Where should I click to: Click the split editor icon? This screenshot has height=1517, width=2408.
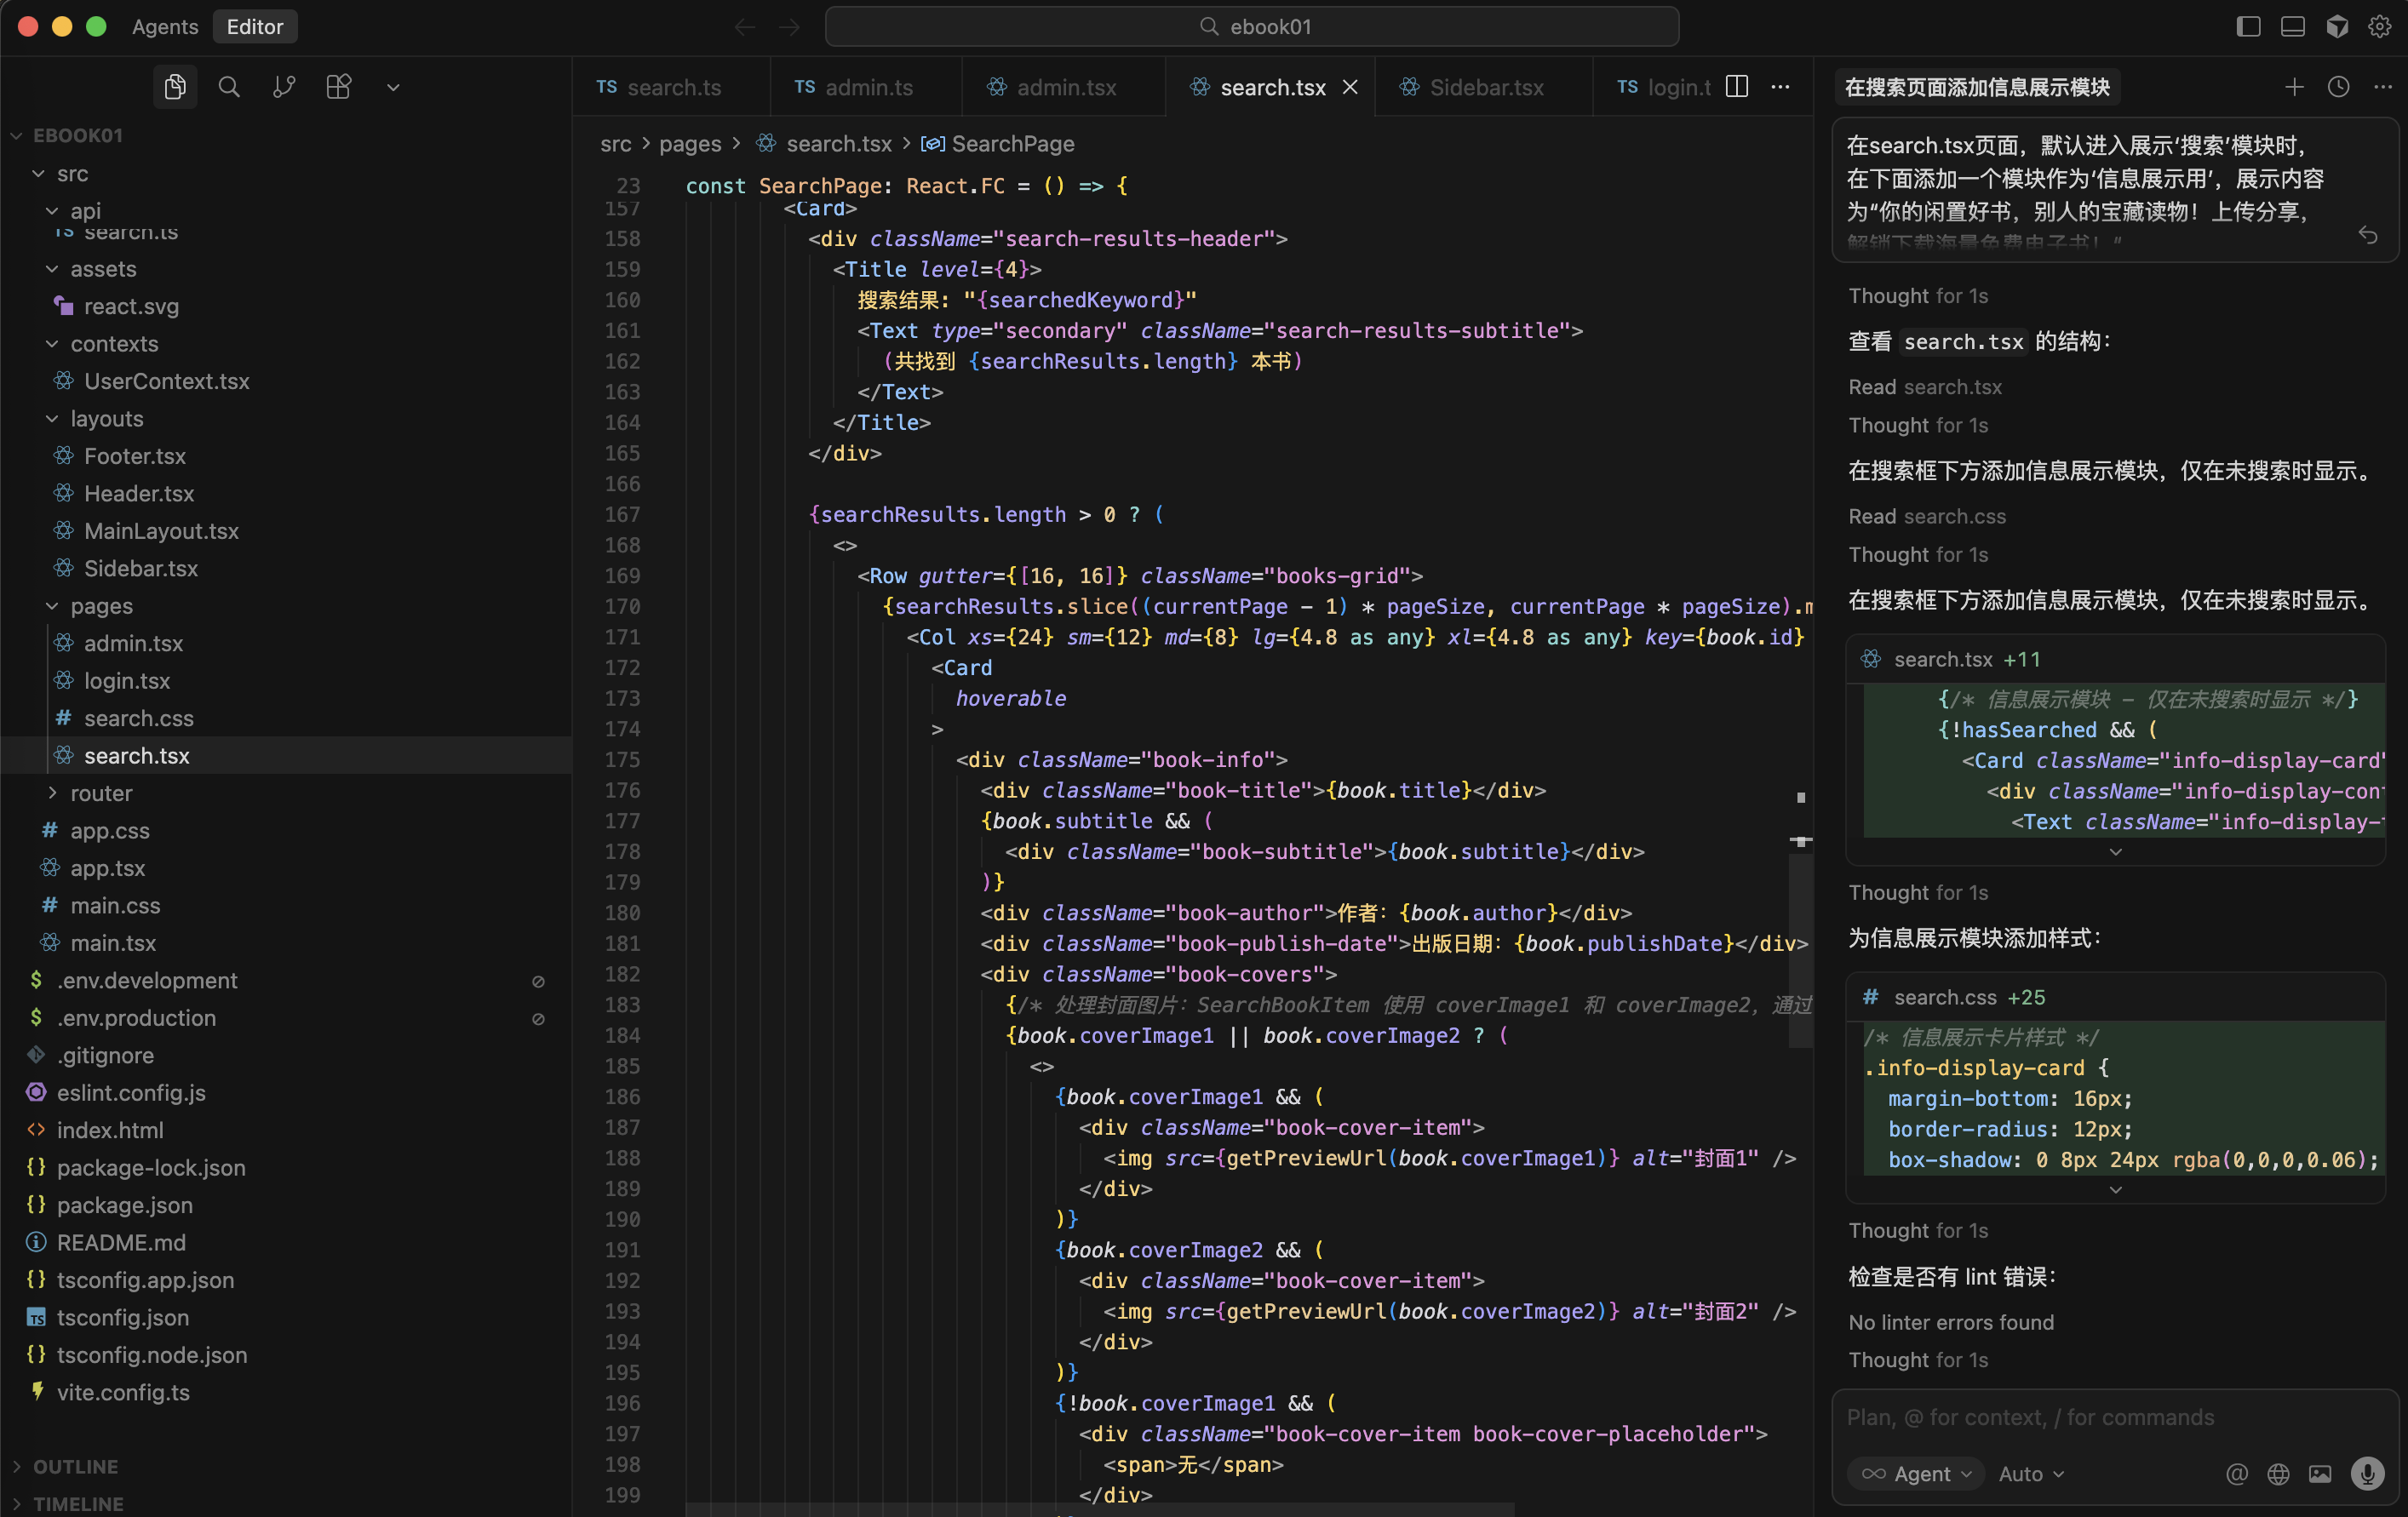1737,87
